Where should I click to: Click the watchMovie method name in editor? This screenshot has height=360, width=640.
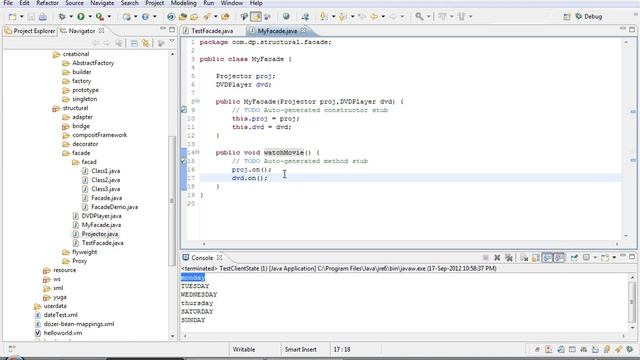point(284,152)
